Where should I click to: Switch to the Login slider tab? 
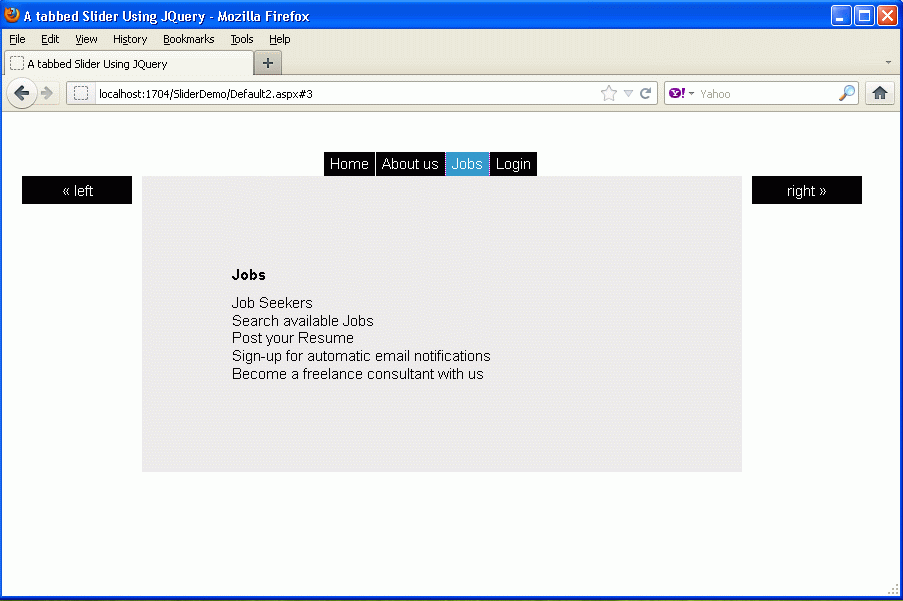[513, 164]
